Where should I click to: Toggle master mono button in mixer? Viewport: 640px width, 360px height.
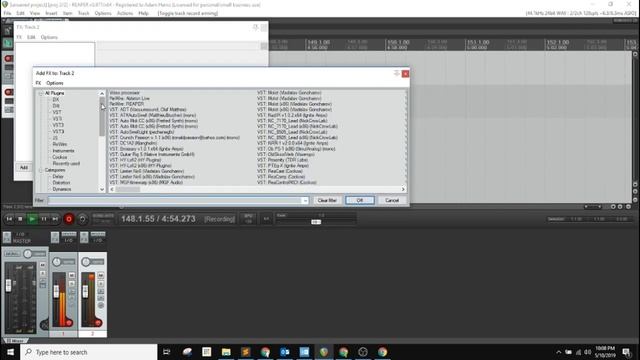[12, 254]
